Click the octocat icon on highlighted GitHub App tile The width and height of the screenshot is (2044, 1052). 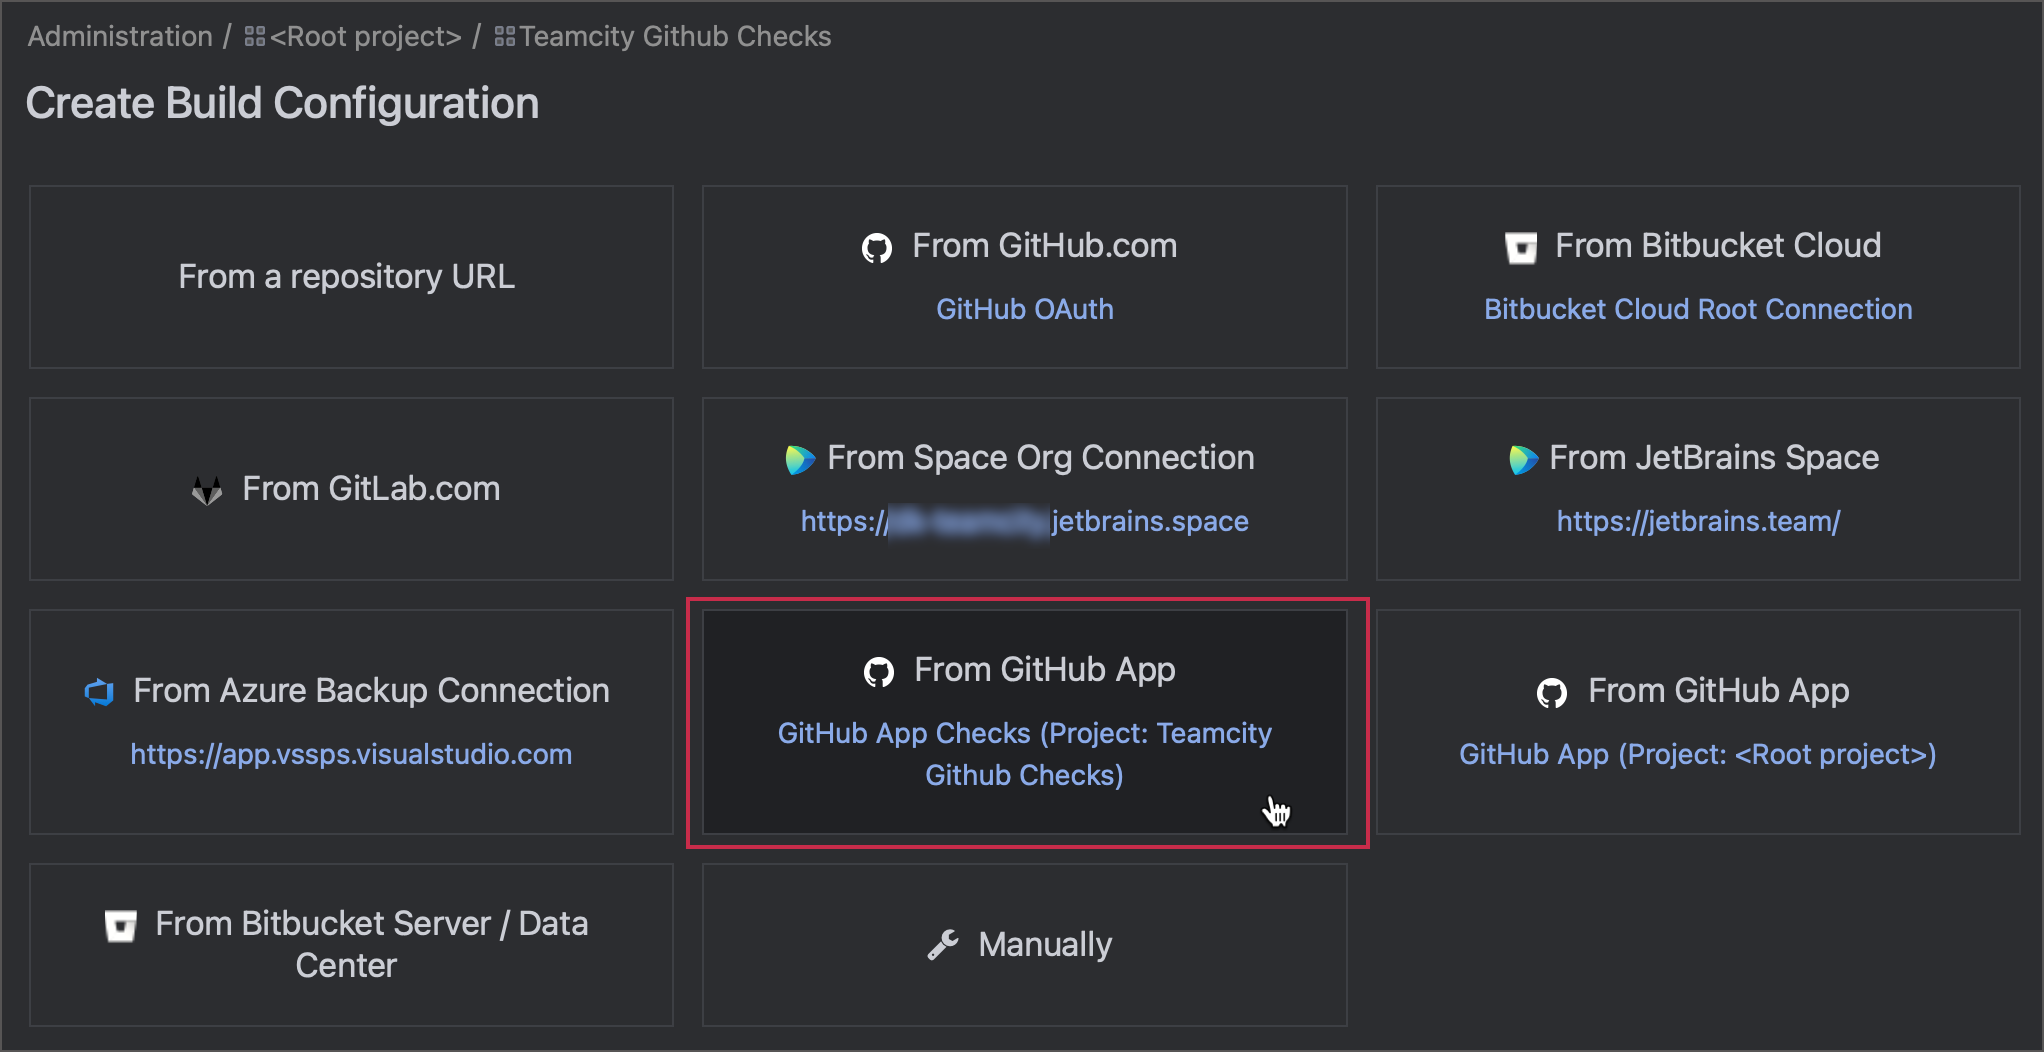tap(880, 671)
